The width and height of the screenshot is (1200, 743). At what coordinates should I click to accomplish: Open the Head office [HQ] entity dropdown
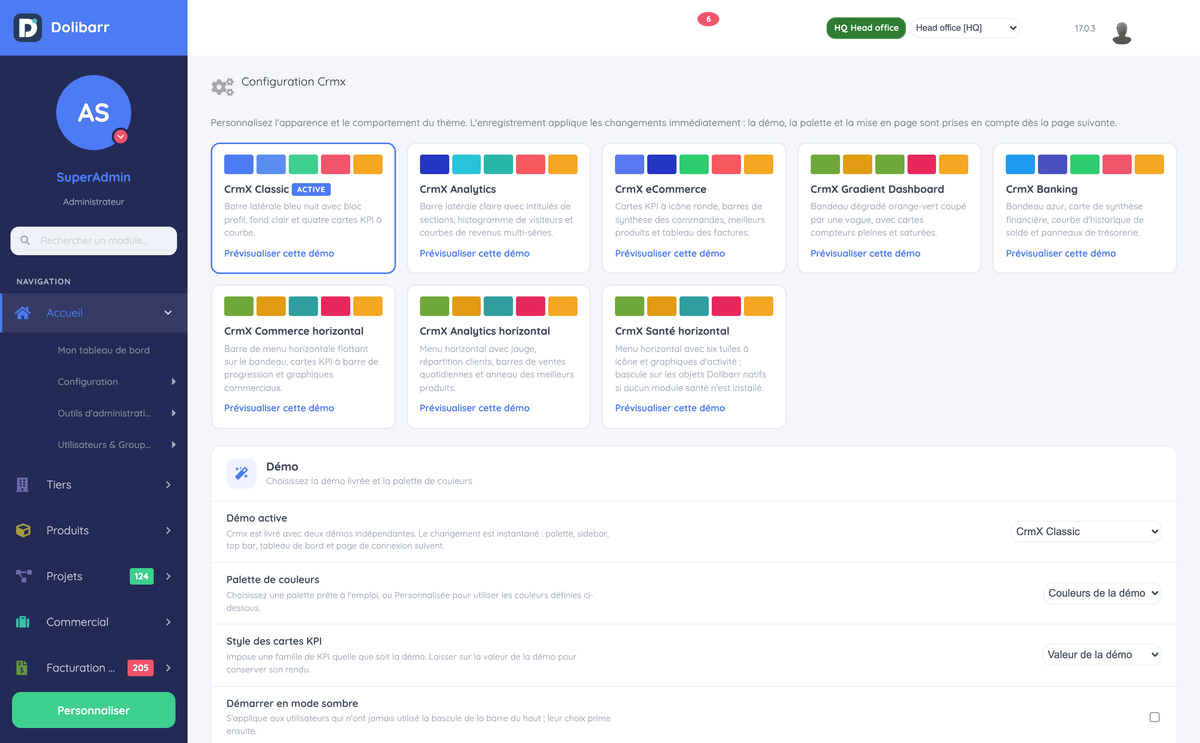966,28
